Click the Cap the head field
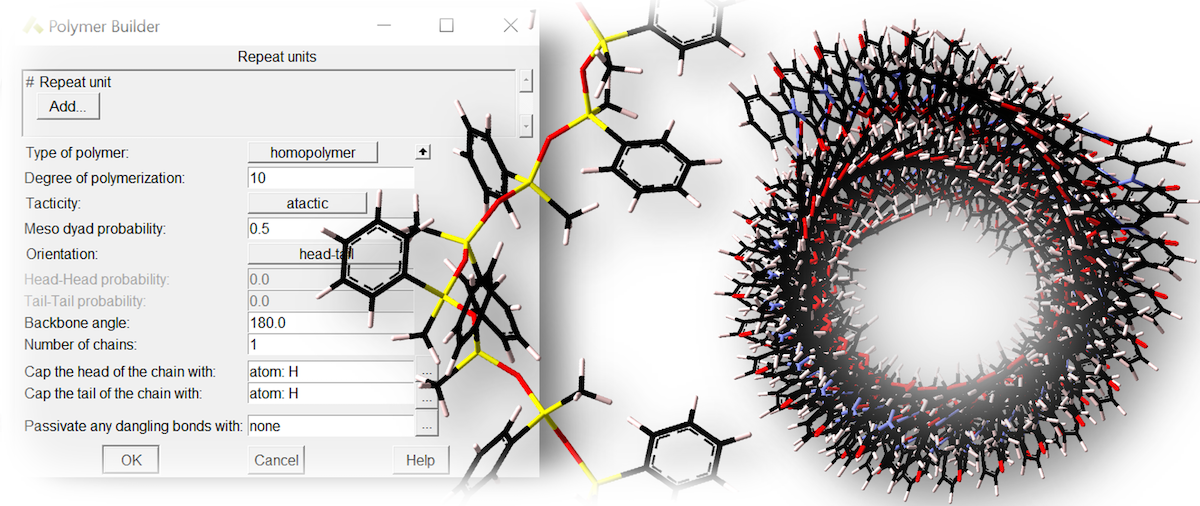Screen dimensions: 1200x506 (x=331, y=372)
